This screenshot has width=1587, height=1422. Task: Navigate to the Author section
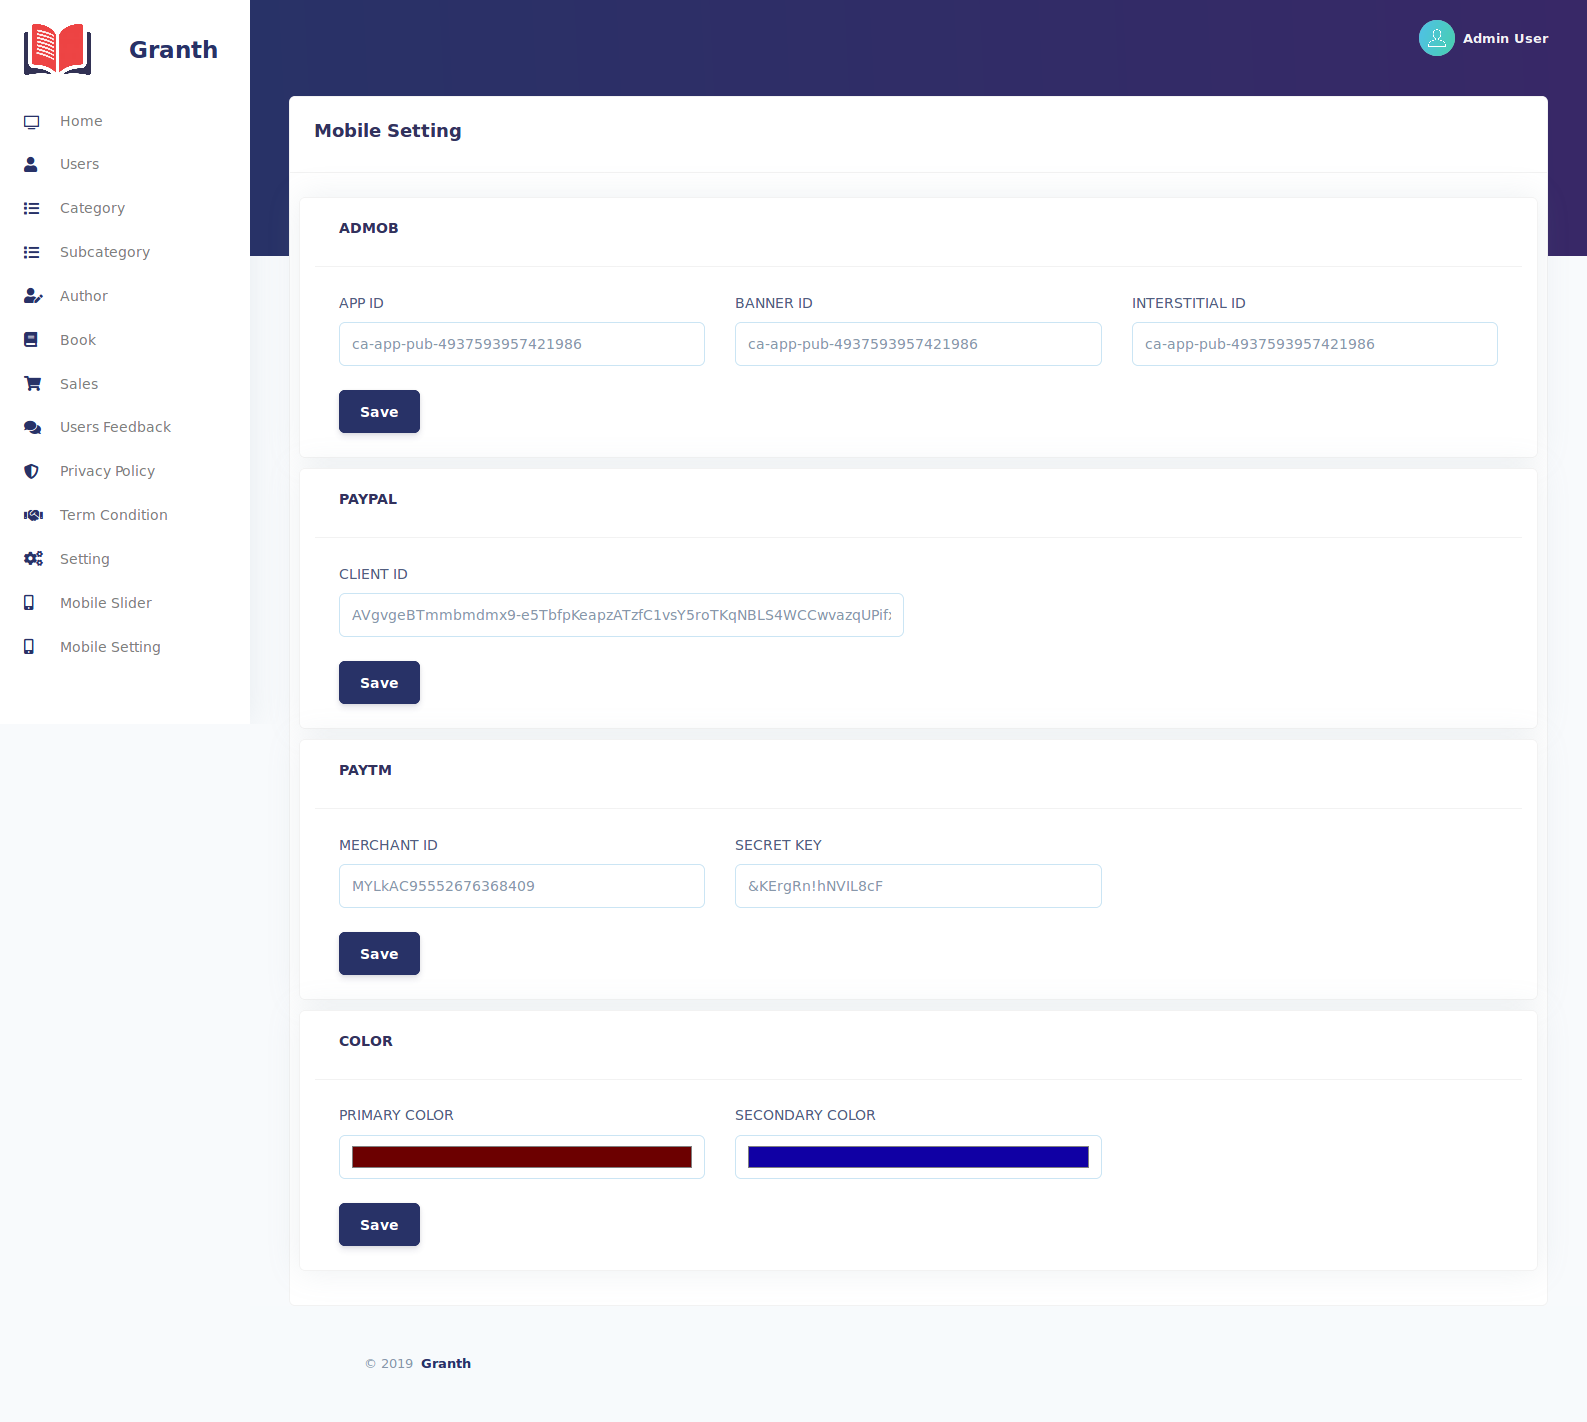point(83,296)
